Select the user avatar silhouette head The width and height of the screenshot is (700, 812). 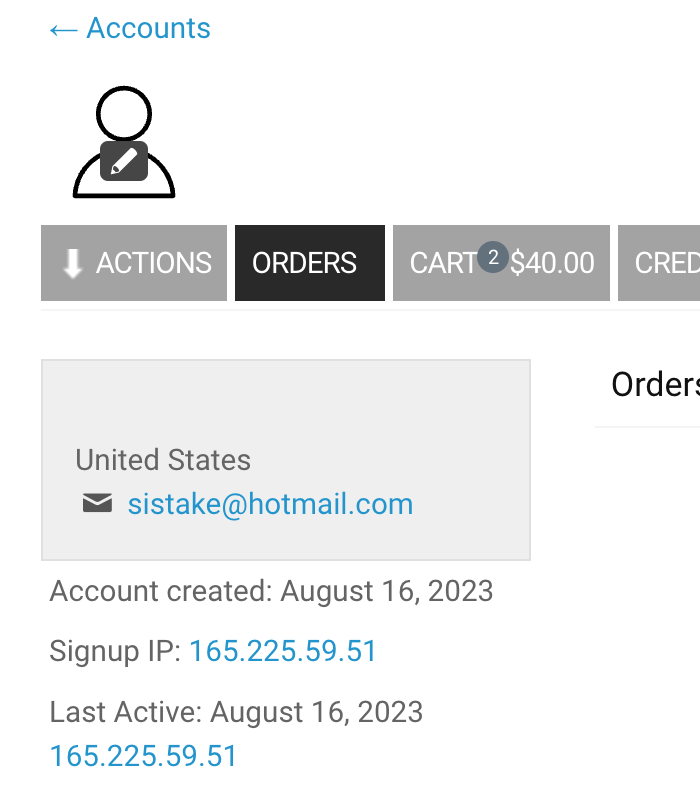[124, 113]
